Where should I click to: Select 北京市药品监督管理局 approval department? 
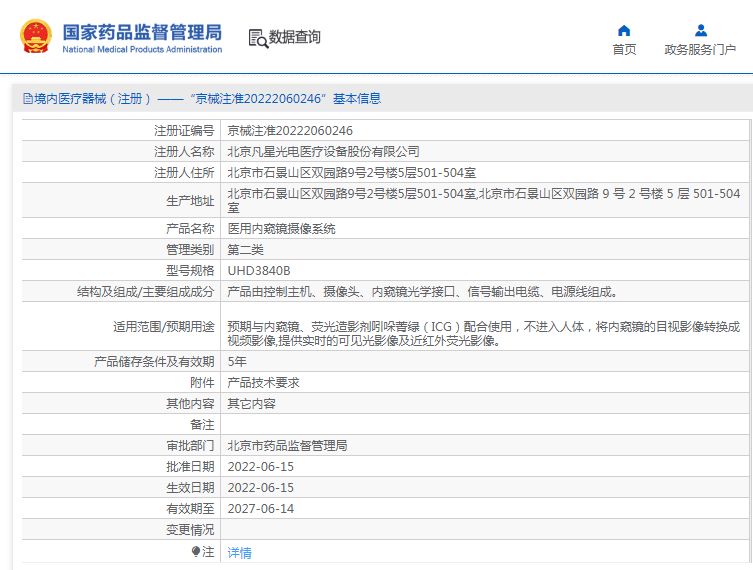coord(287,446)
